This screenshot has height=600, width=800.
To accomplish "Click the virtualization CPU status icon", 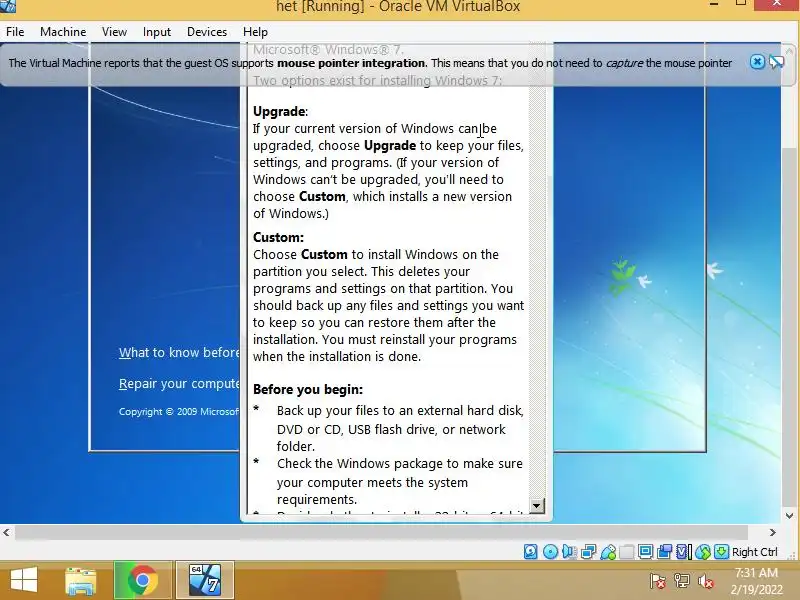I will (684, 552).
